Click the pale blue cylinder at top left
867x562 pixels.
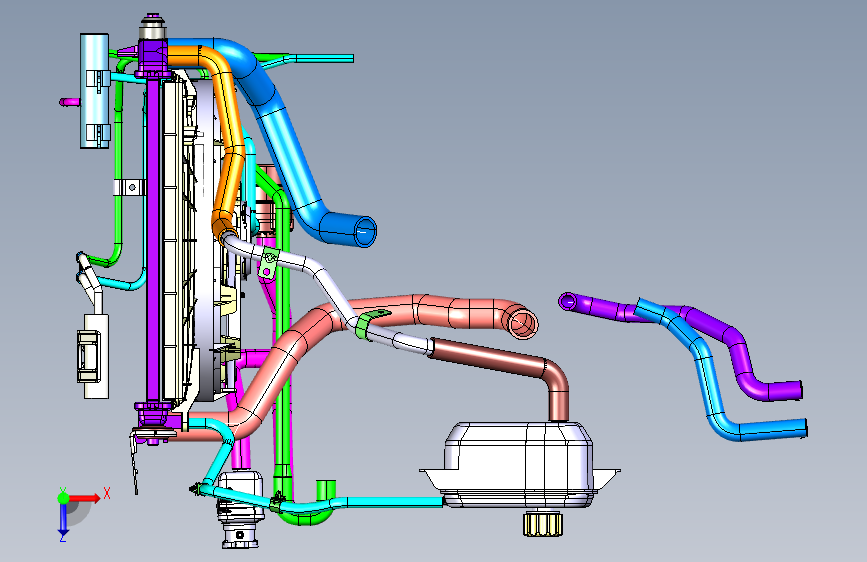pyautogui.click(x=95, y=91)
